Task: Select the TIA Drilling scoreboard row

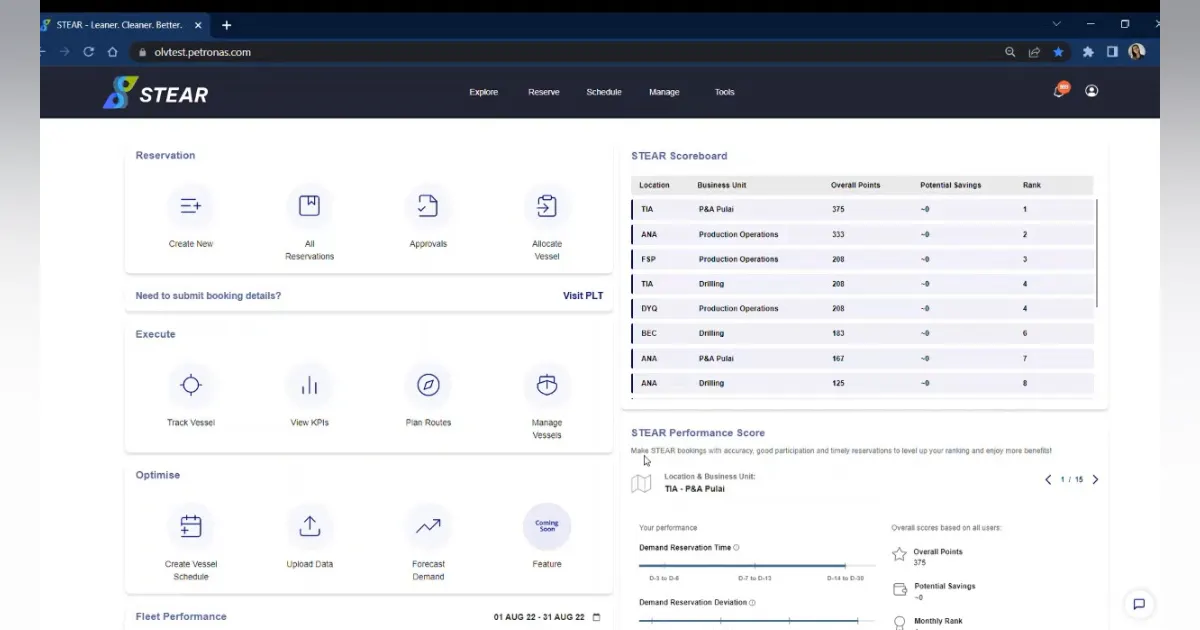Action: (862, 284)
